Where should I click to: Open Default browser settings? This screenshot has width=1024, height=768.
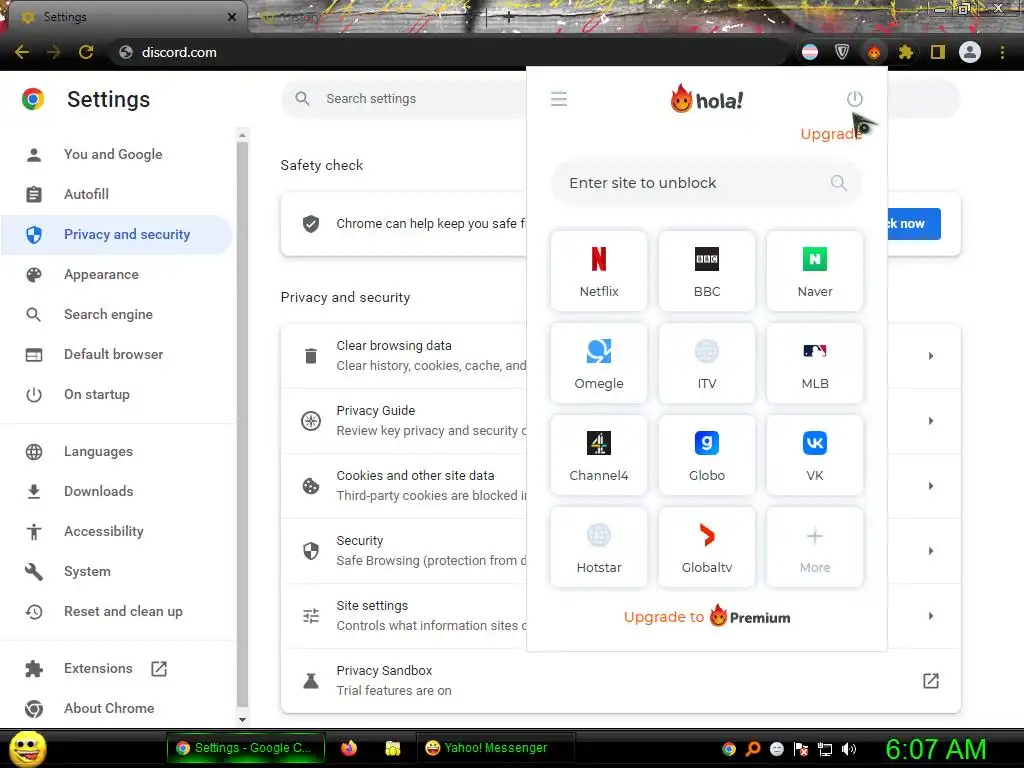tap(114, 354)
